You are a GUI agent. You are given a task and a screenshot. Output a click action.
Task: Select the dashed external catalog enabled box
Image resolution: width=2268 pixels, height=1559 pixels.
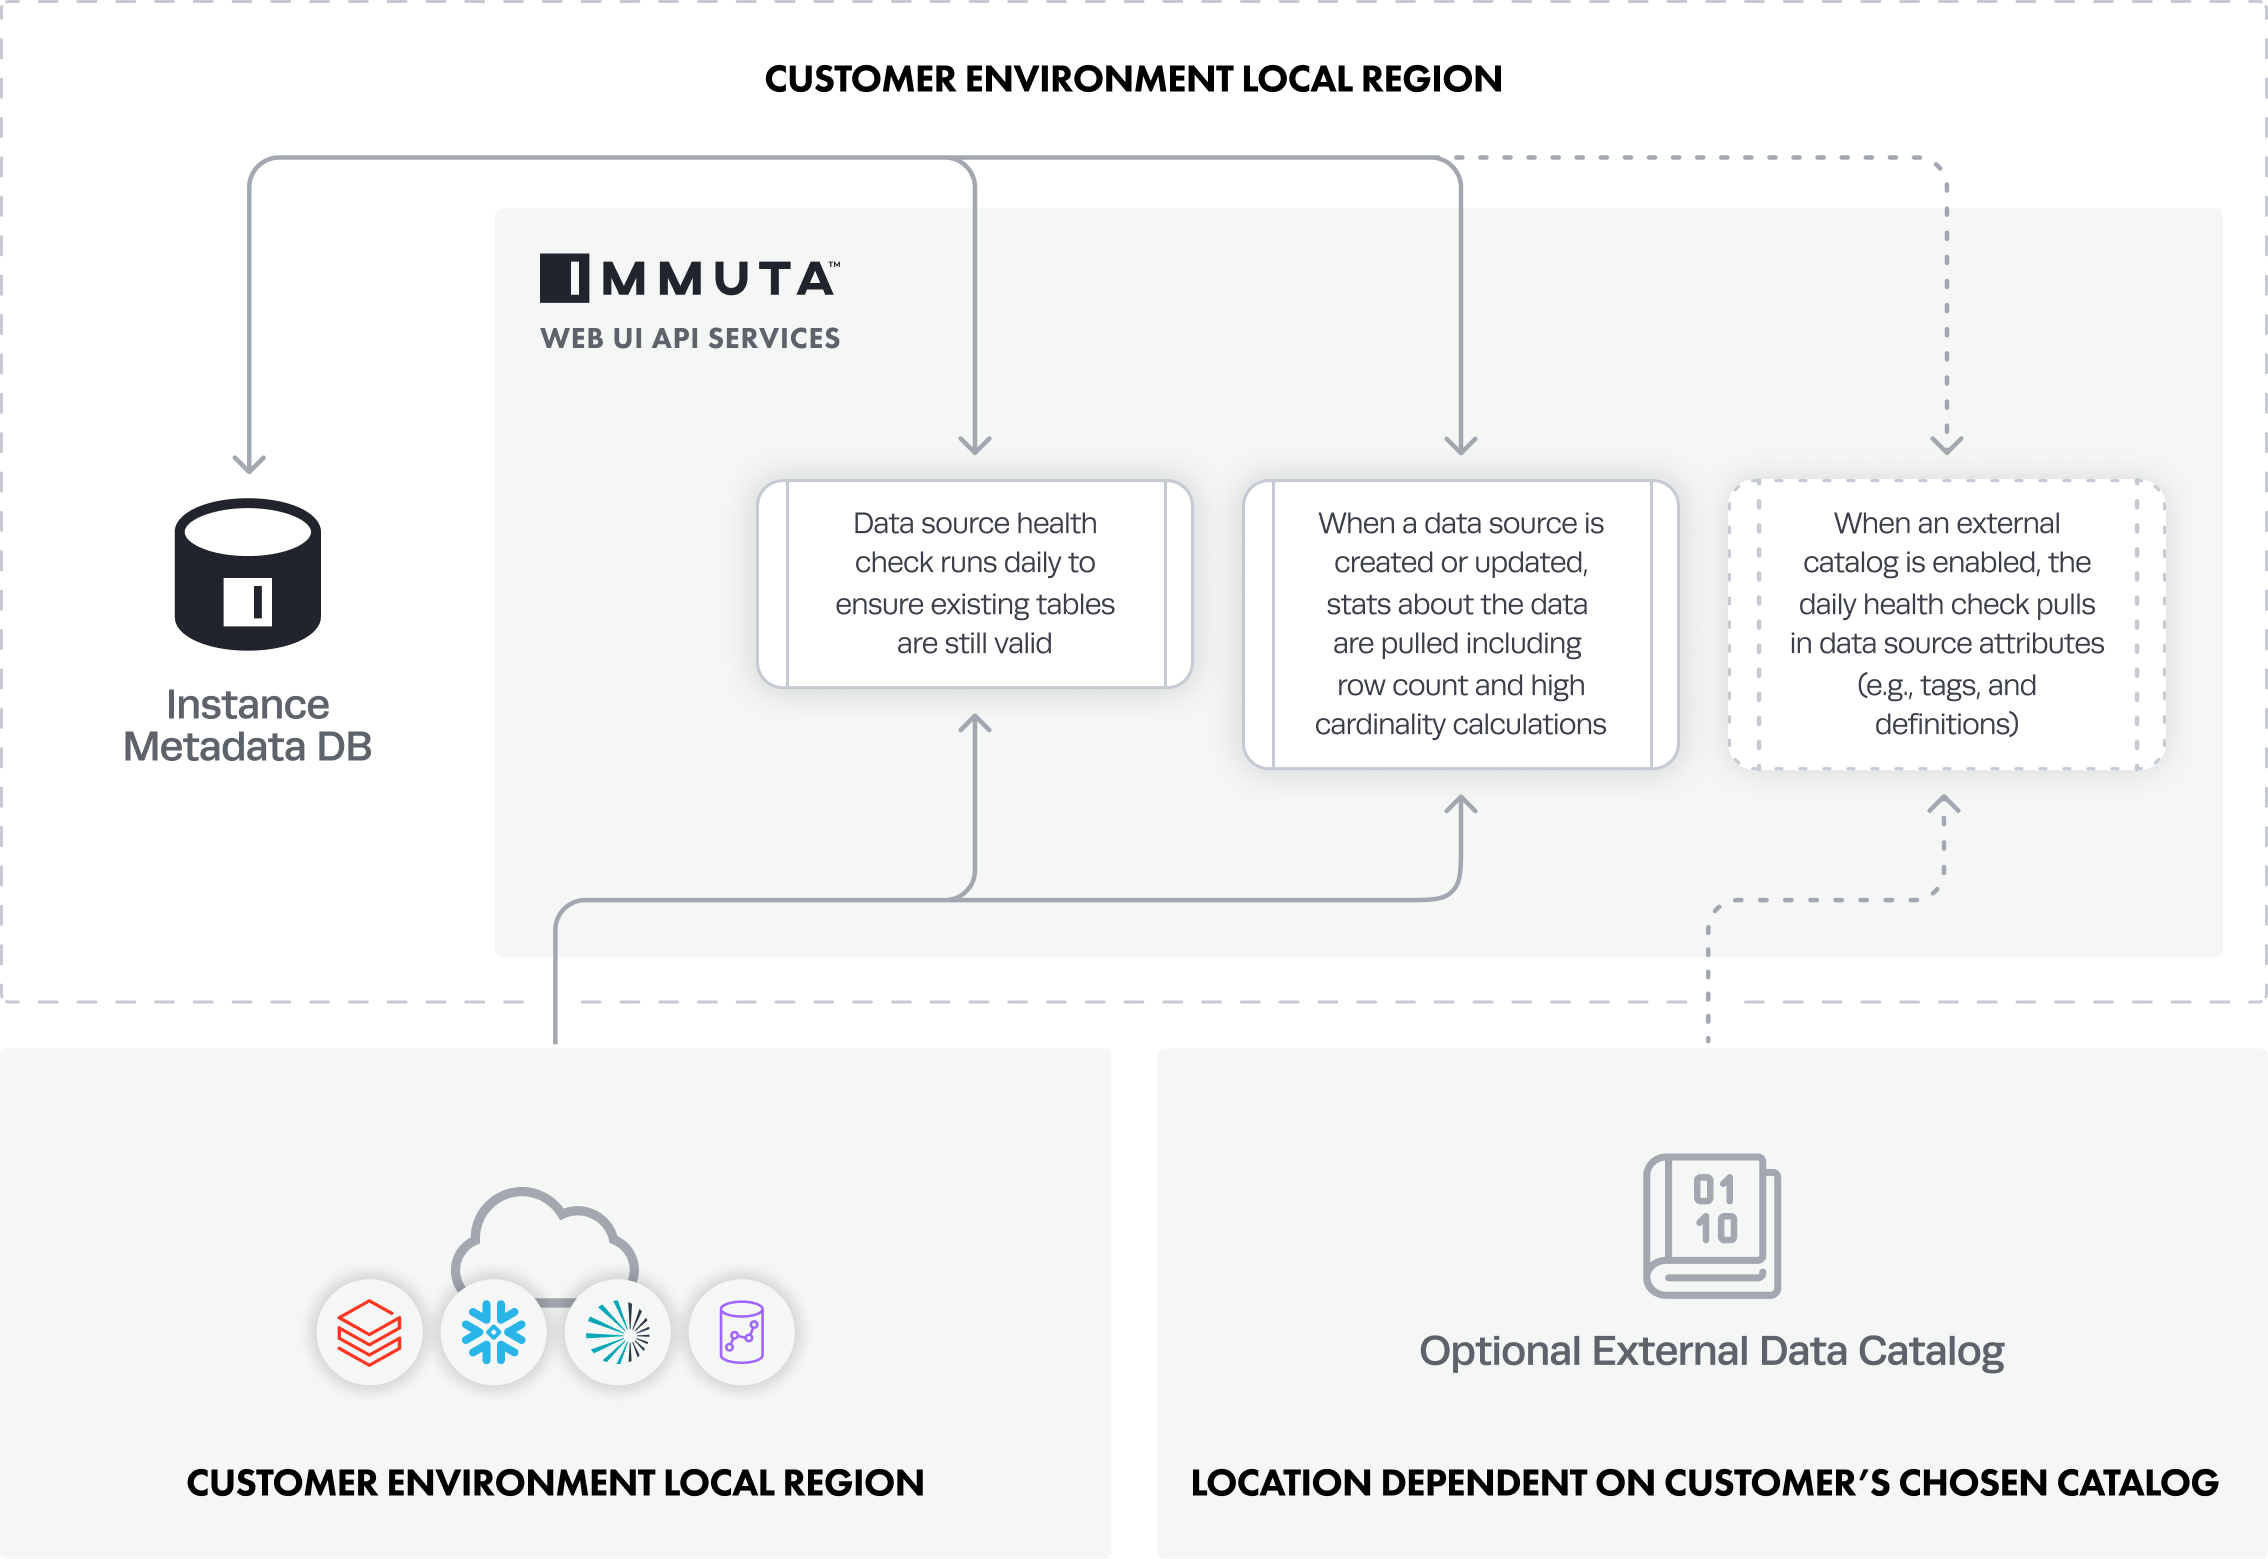pyautogui.click(x=1946, y=624)
